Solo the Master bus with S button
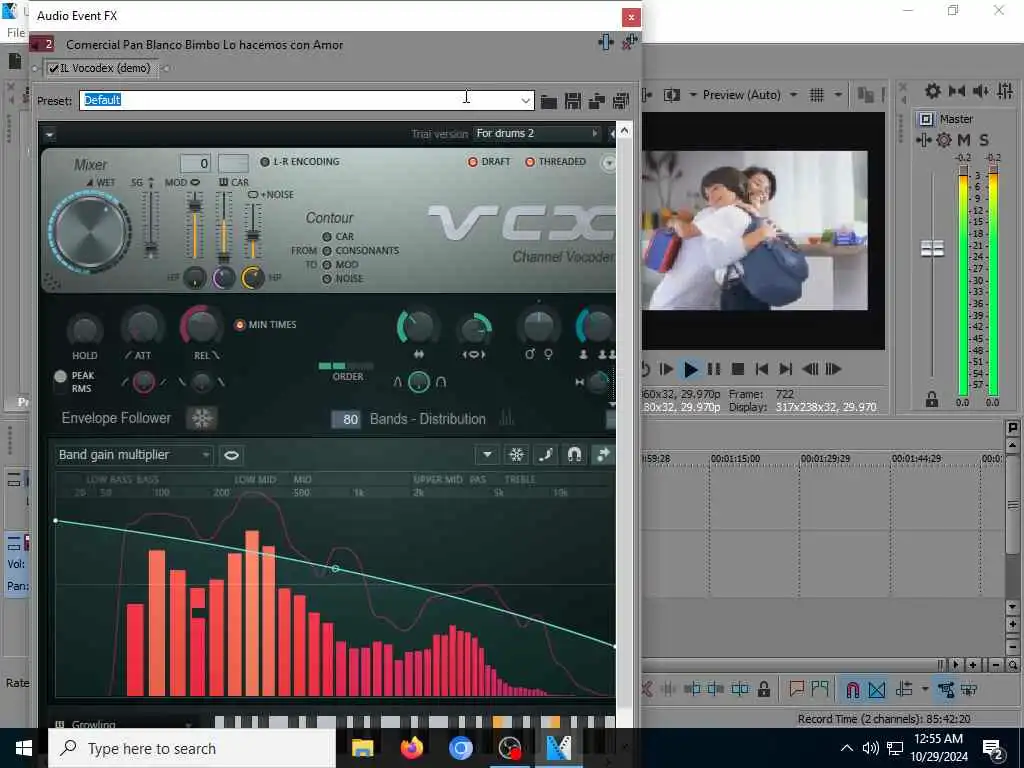Viewport: 1024px width, 768px height. tap(984, 140)
